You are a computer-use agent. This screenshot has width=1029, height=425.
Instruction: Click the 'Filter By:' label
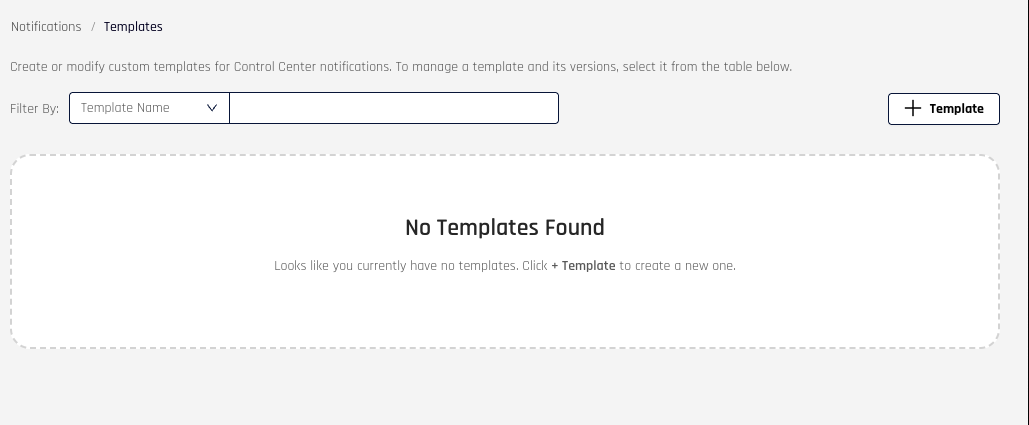[x=35, y=108]
